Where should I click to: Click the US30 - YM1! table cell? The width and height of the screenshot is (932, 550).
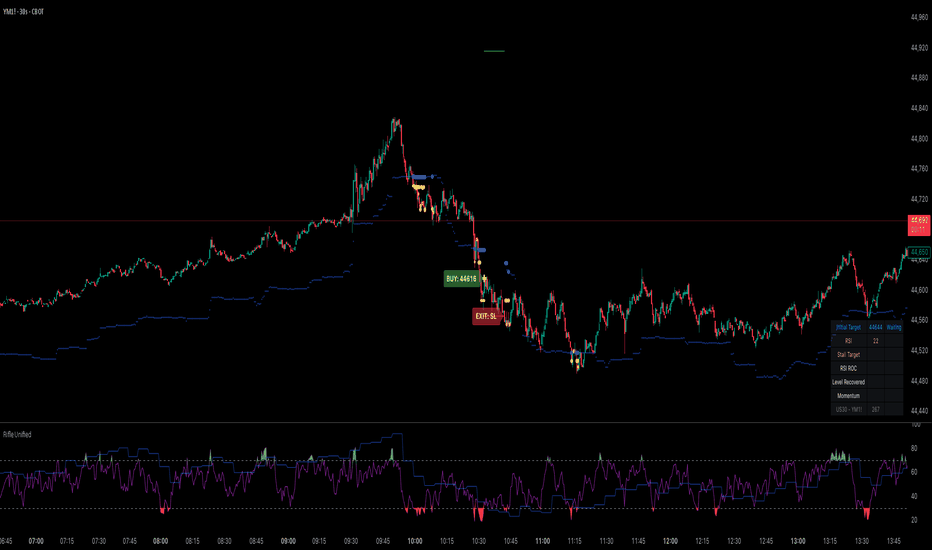click(x=848, y=409)
